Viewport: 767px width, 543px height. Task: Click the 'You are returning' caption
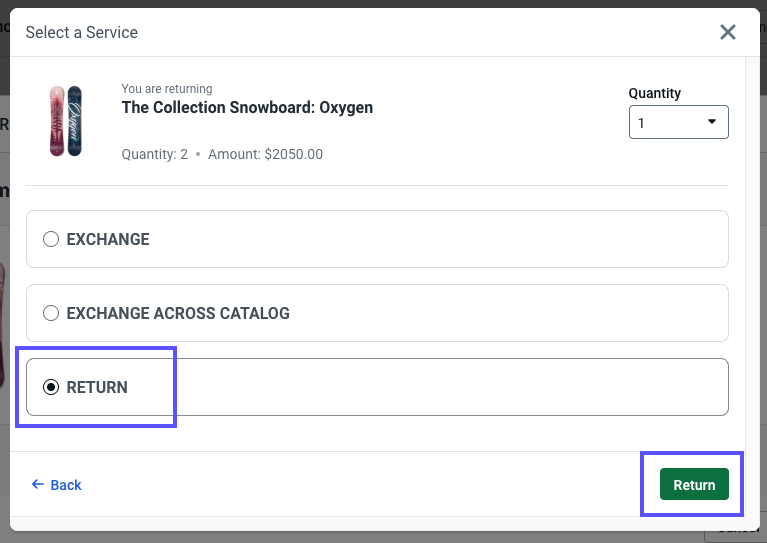pyautogui.click(x=167, y=89)
